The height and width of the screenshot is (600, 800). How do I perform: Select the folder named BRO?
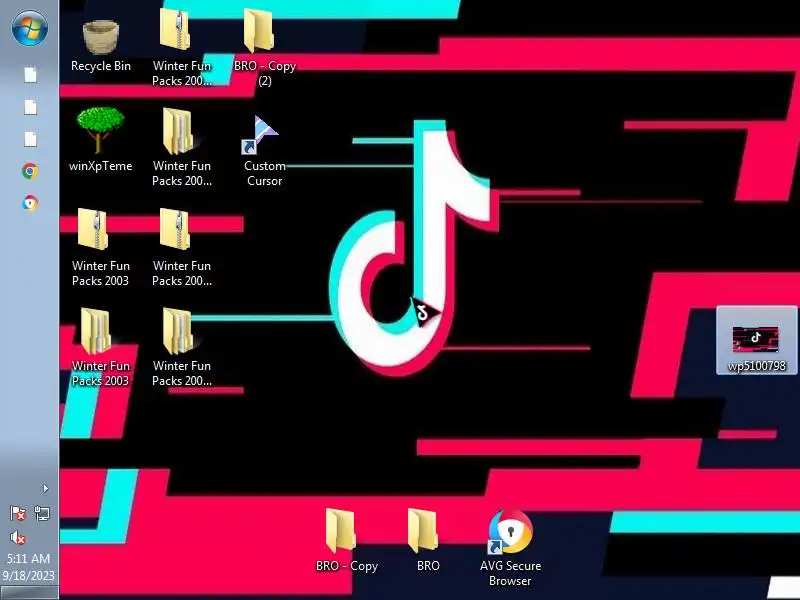[x=428, y=541]
